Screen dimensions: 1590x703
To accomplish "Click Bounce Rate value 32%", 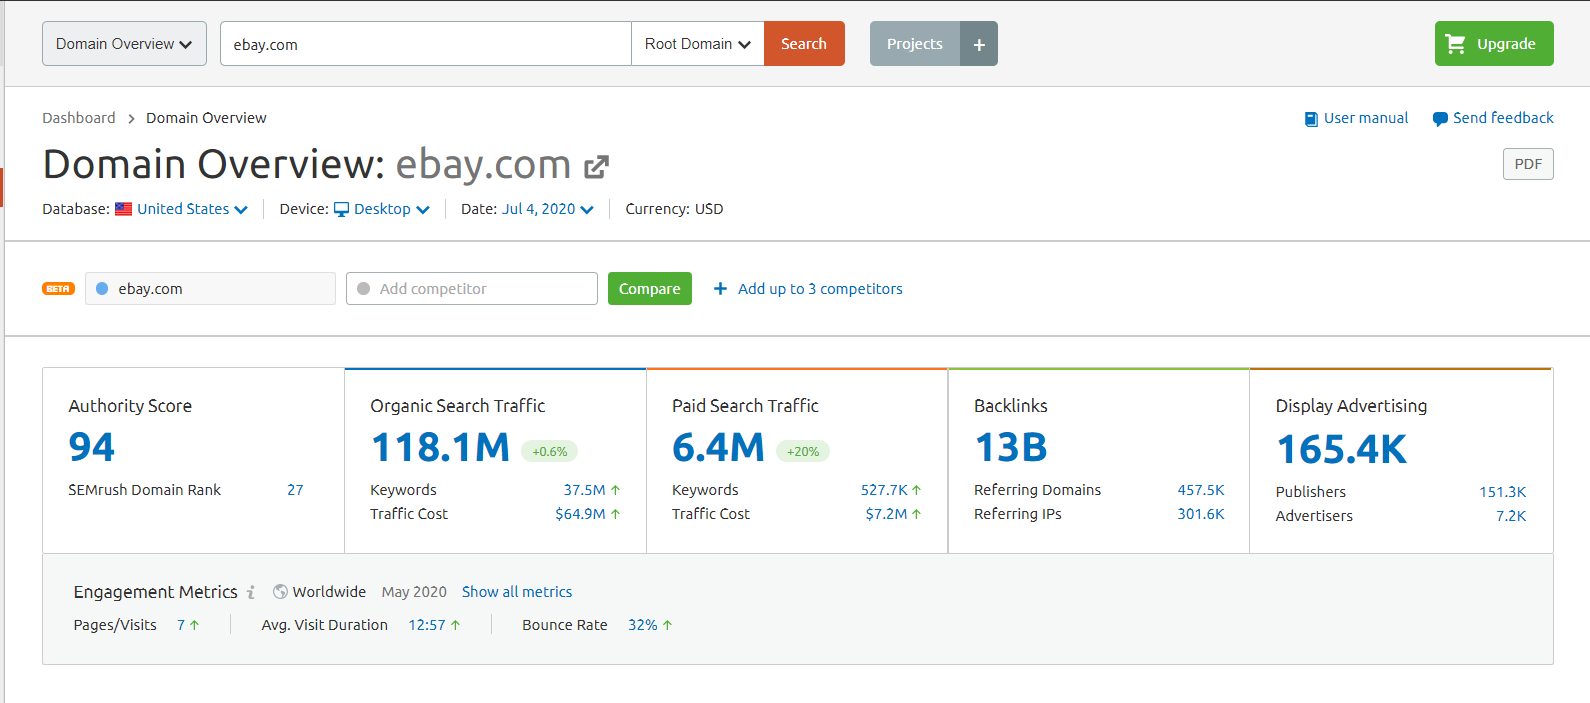I will (x=643, y=625).
